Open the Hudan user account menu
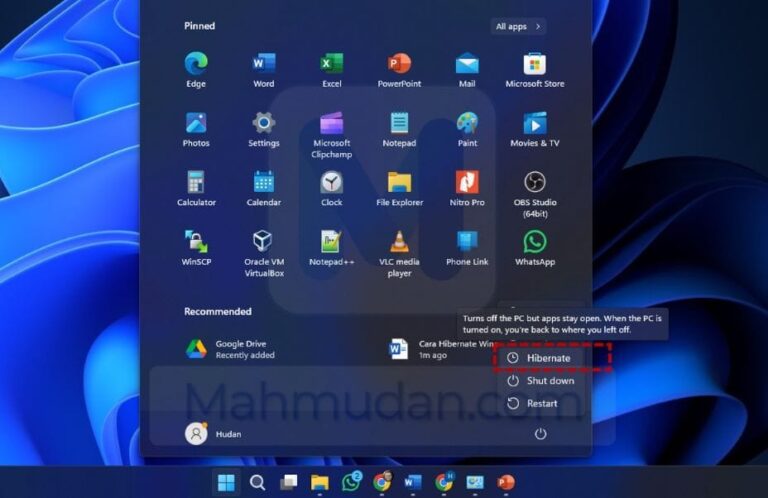This screenshot has height=498, width=768. click(213, 434)
